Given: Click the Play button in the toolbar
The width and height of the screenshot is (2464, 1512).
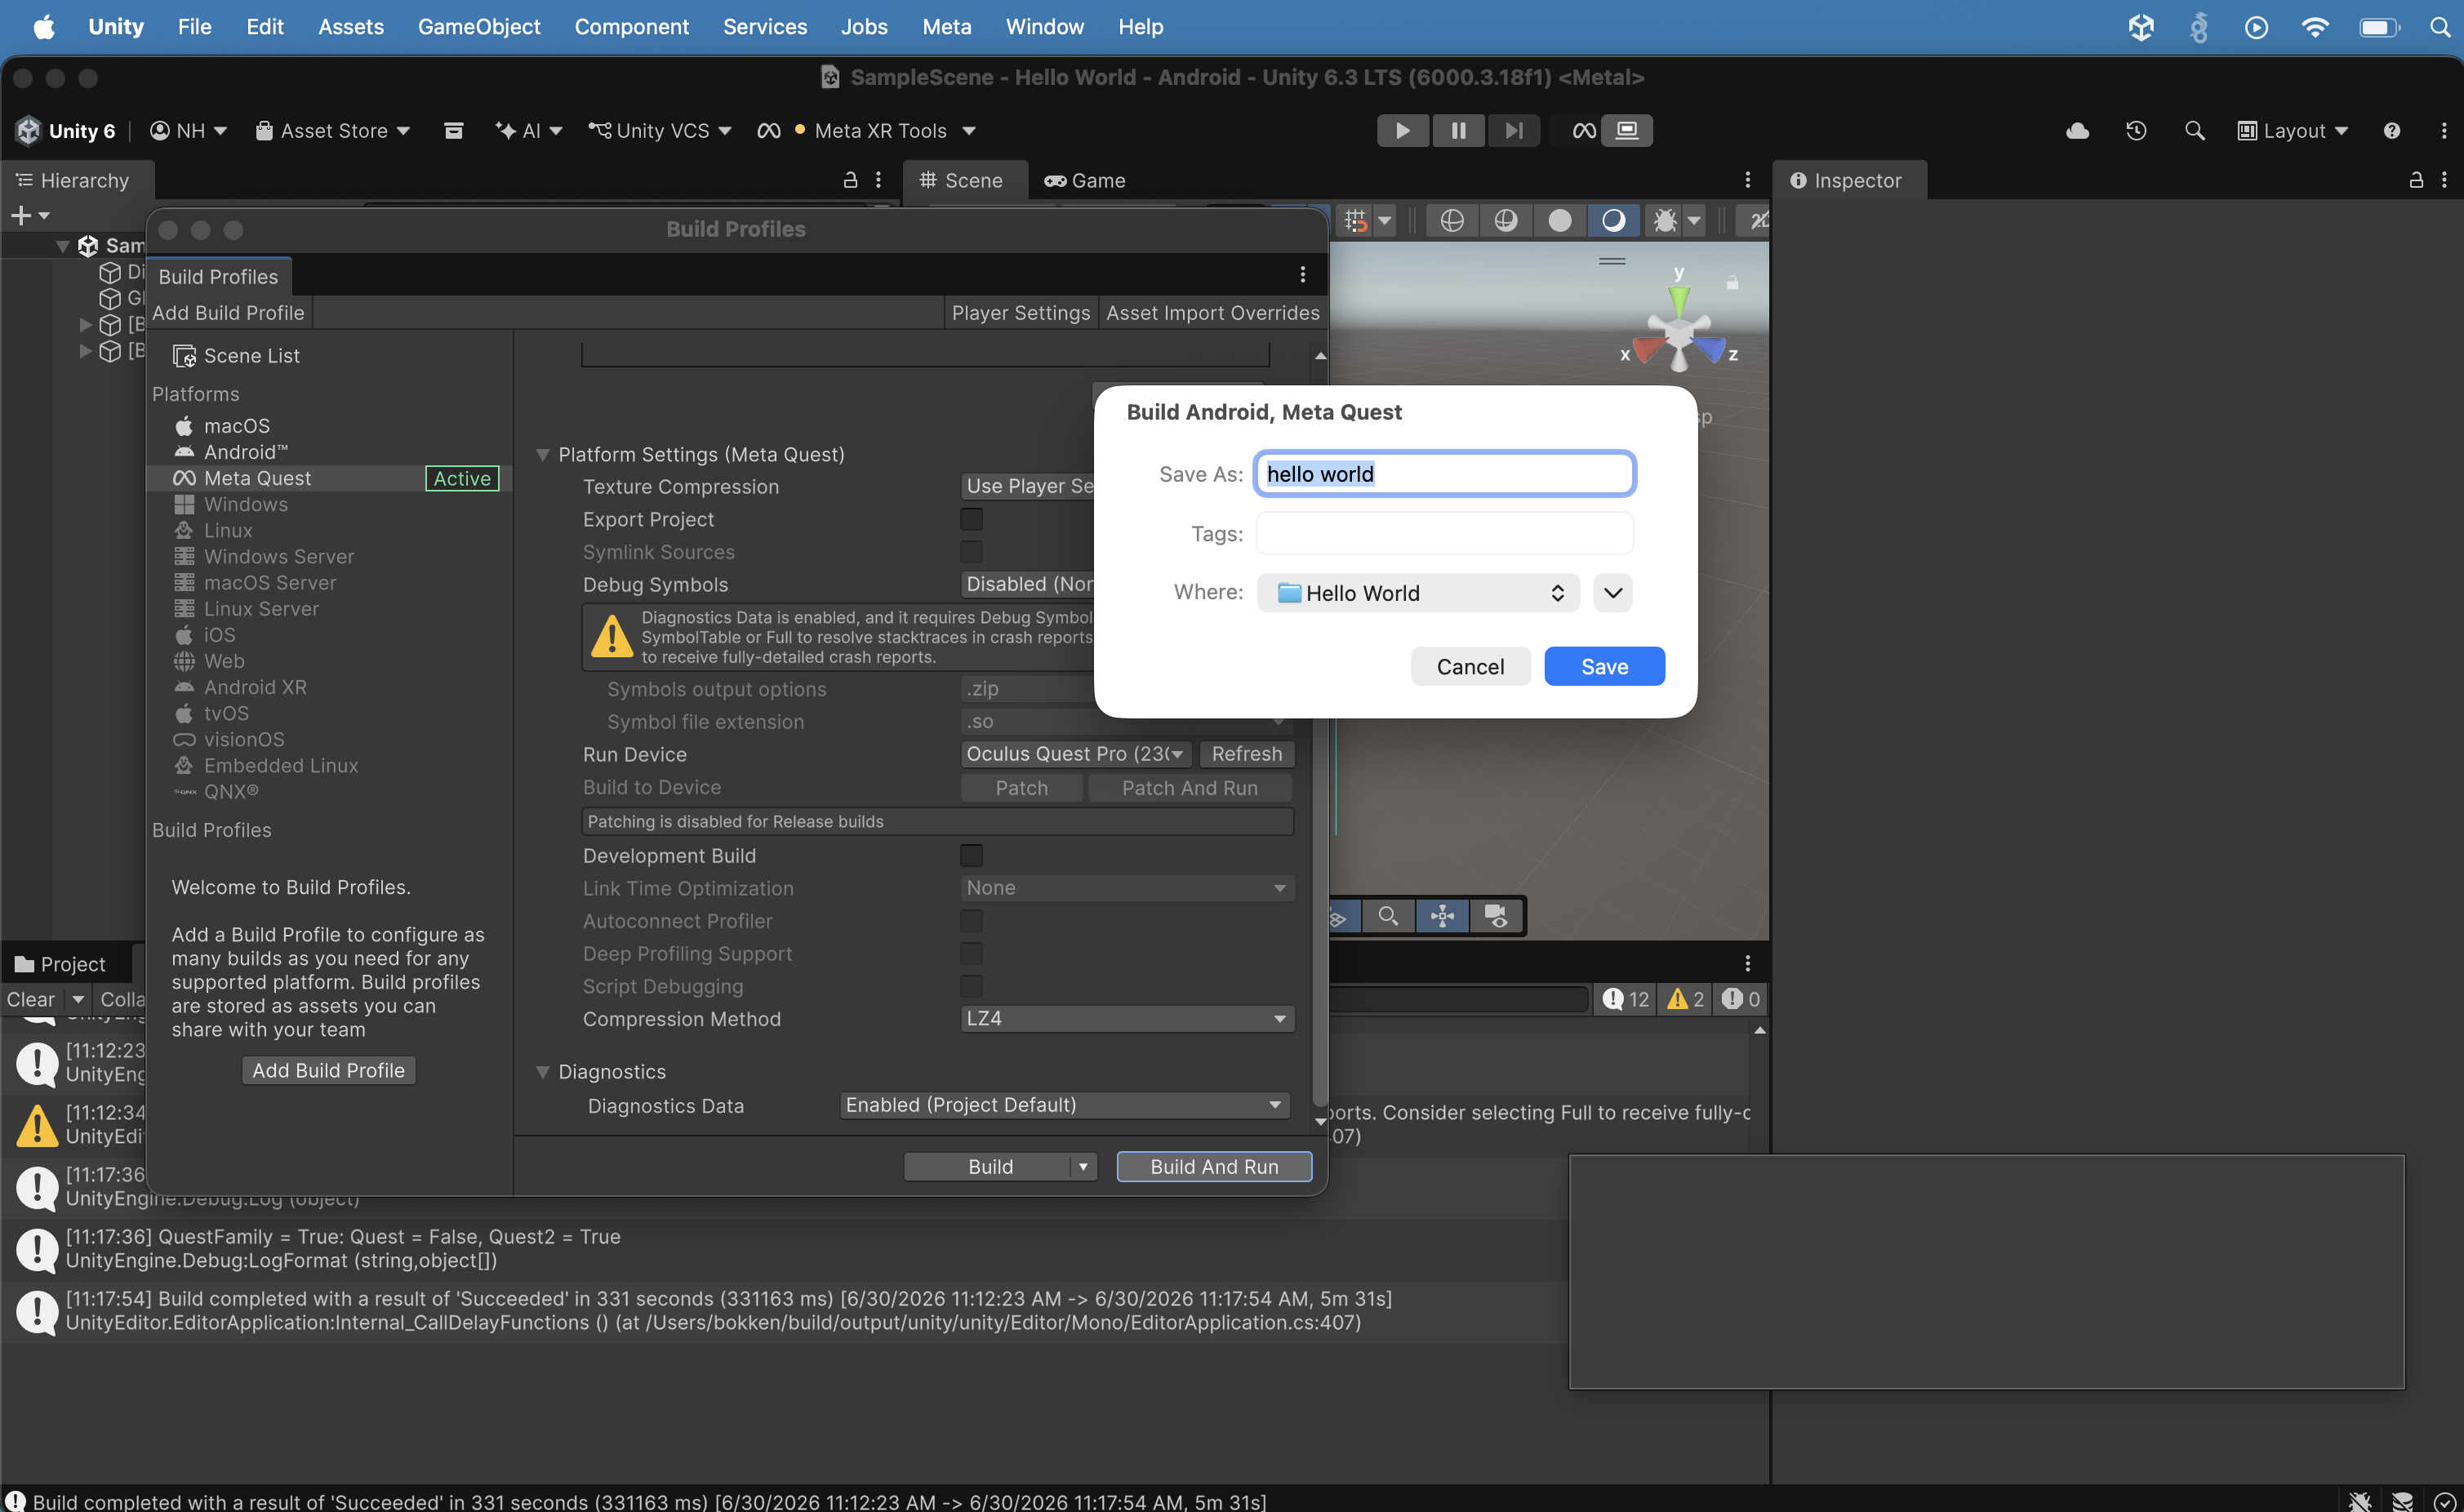Looking at the screenshot, I should point(1402,131).
